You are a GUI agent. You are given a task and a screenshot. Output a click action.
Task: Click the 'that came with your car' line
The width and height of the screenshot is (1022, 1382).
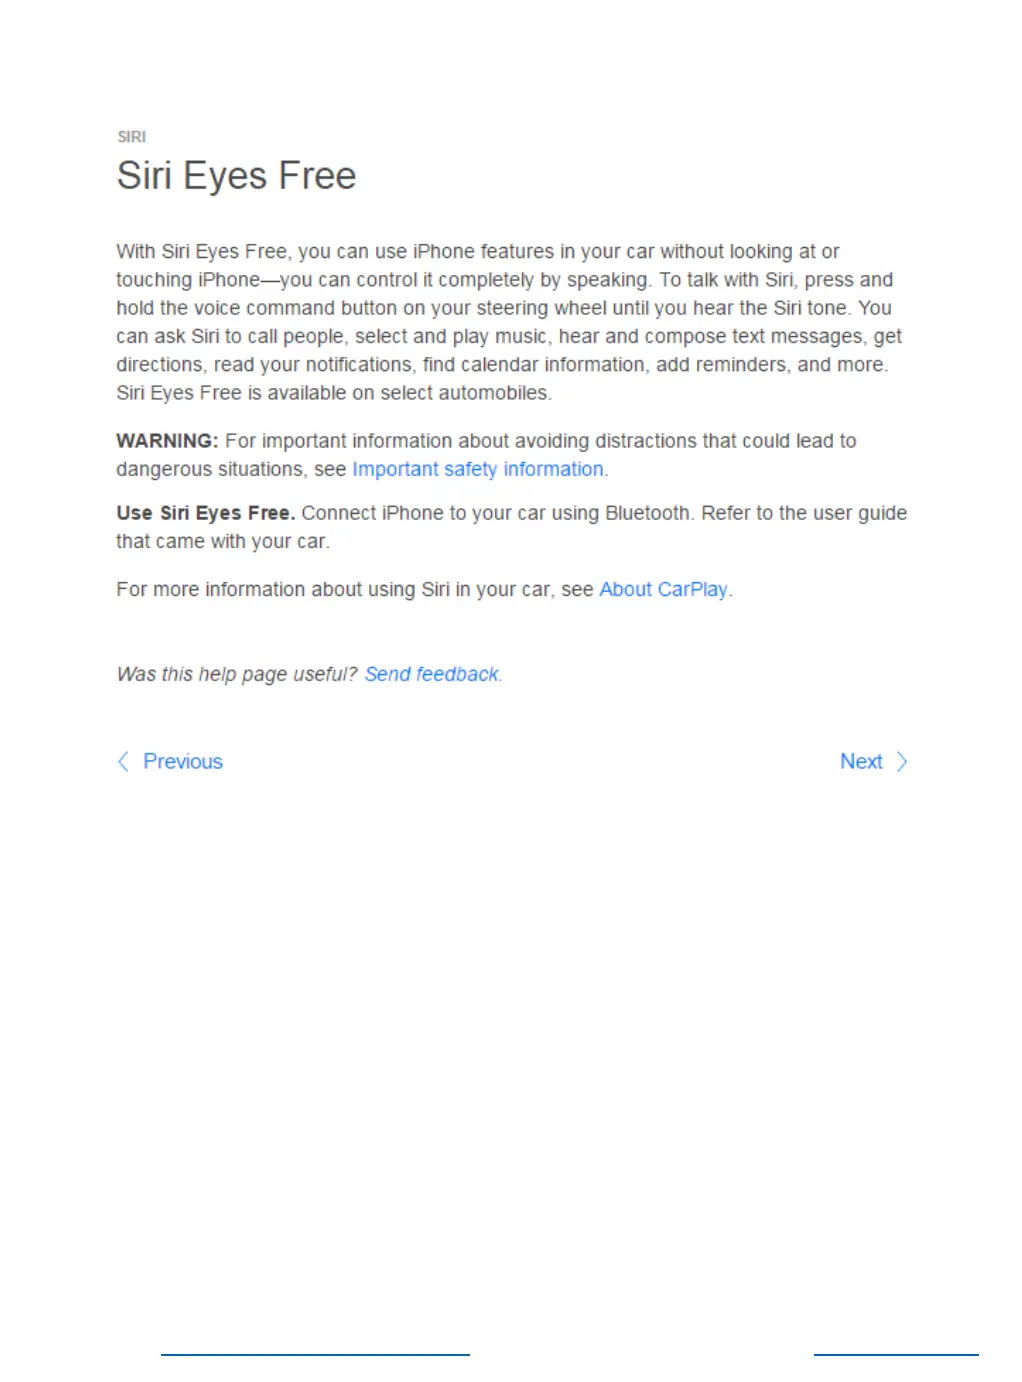click(222, 541)
